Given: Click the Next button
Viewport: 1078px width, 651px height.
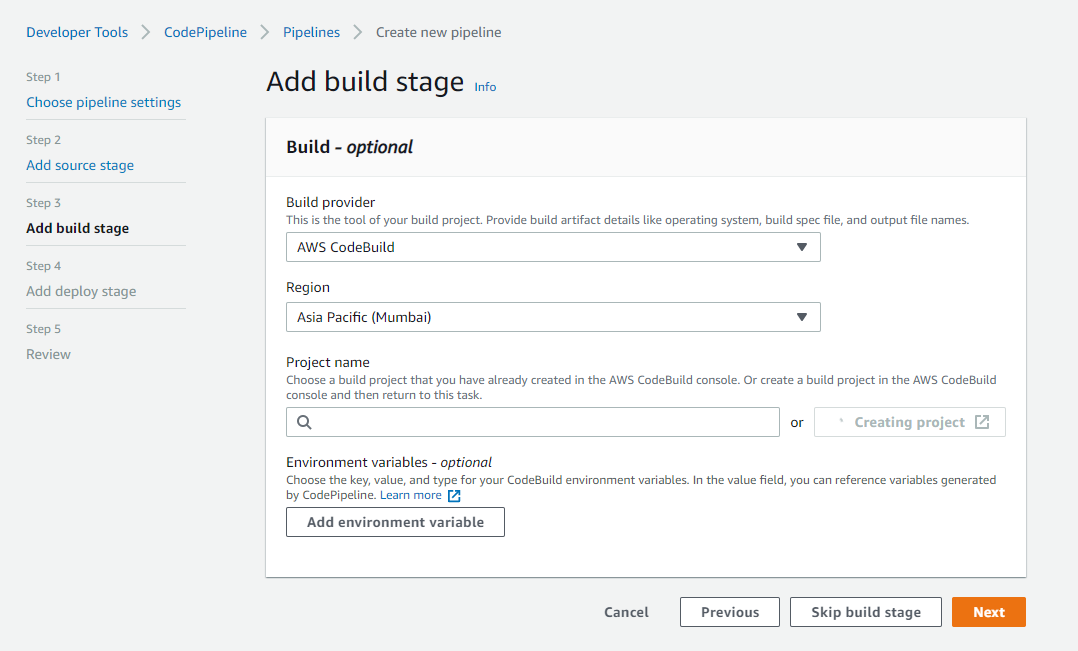Looking at the screenshot, I should click(988, 612).
